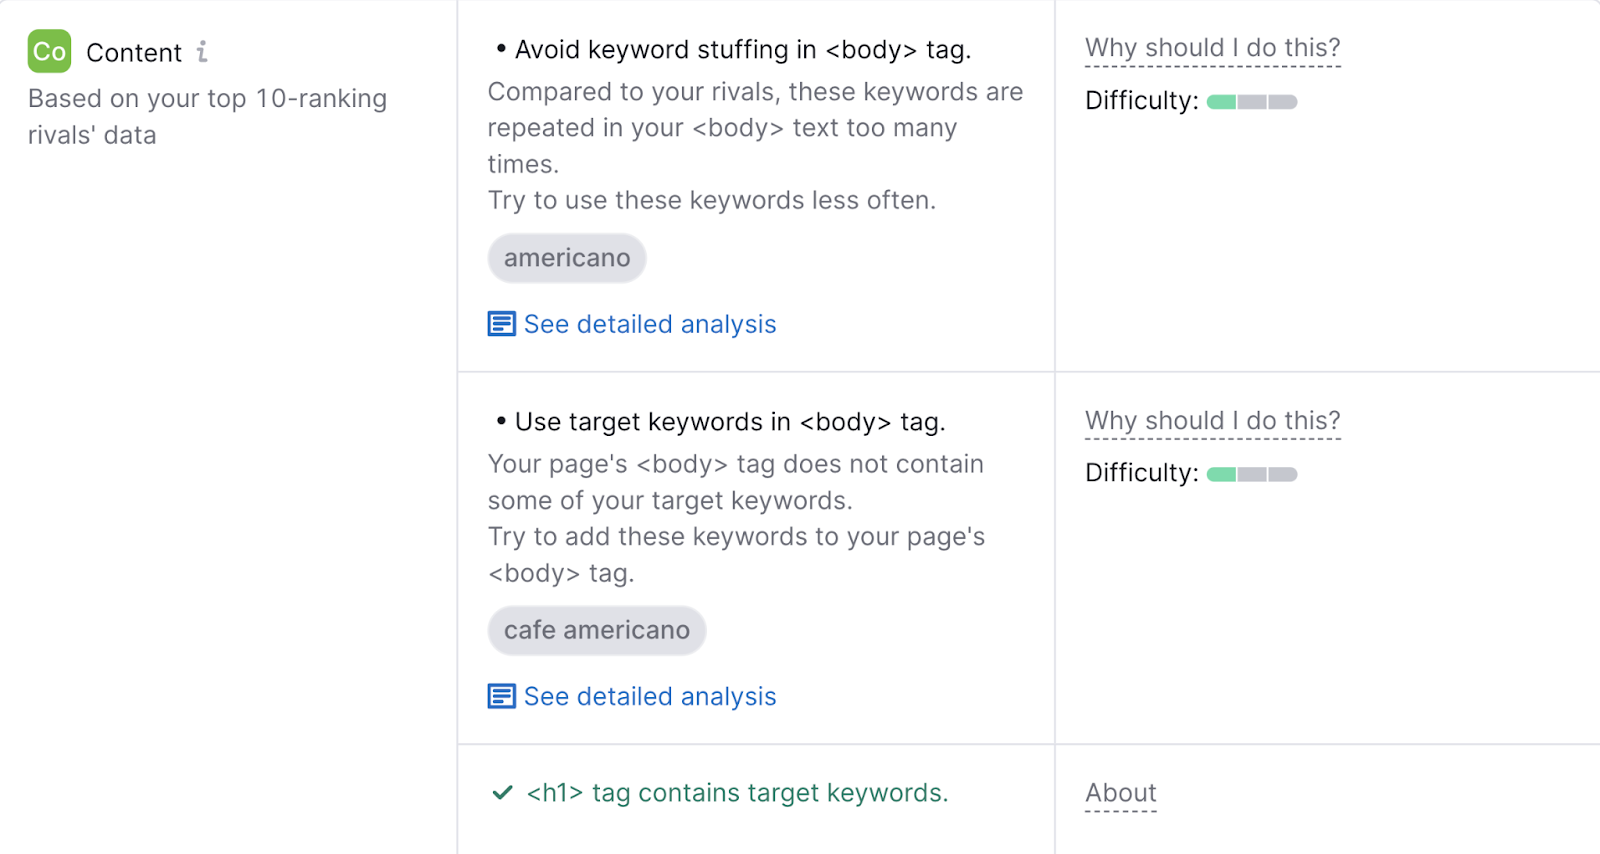The height and width of the screenshot is (854, 1600).
Task: Click the Difficulty bar for keyword stuffing
Action: (x=1251, y=102)
